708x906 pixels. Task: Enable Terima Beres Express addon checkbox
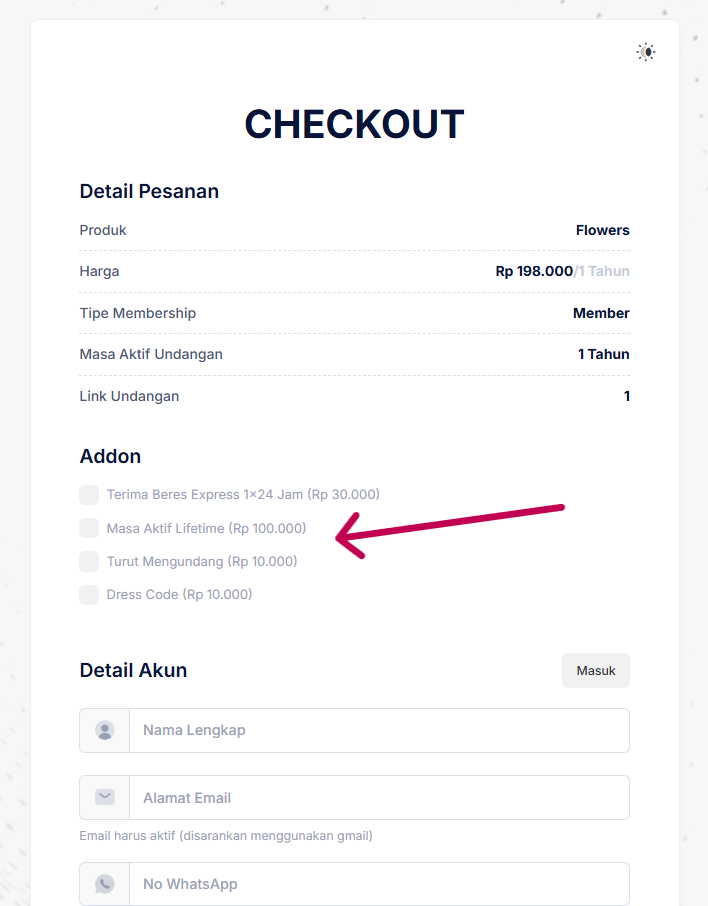pyautogui.click(x=89, y=495)
